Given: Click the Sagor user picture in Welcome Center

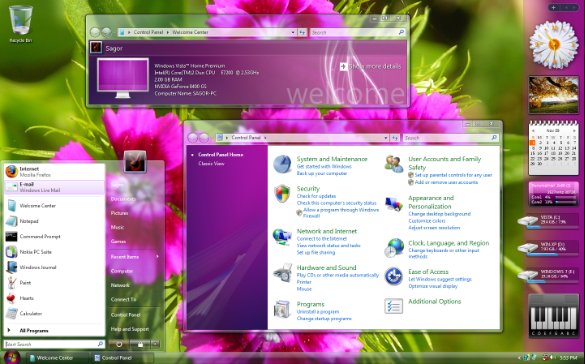Looking at the screenshot, I should tap(96, 47).
